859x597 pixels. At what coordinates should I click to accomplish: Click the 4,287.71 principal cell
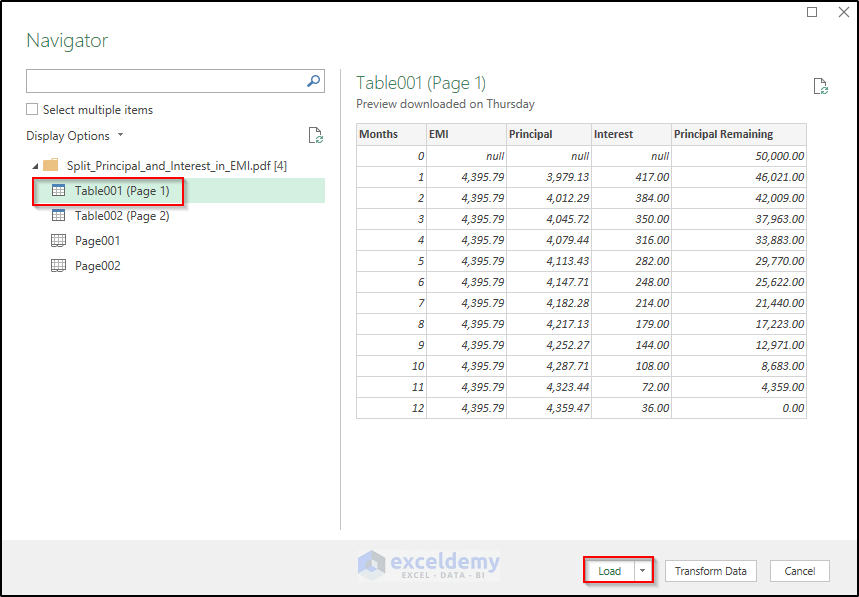(x=549, y=366)
